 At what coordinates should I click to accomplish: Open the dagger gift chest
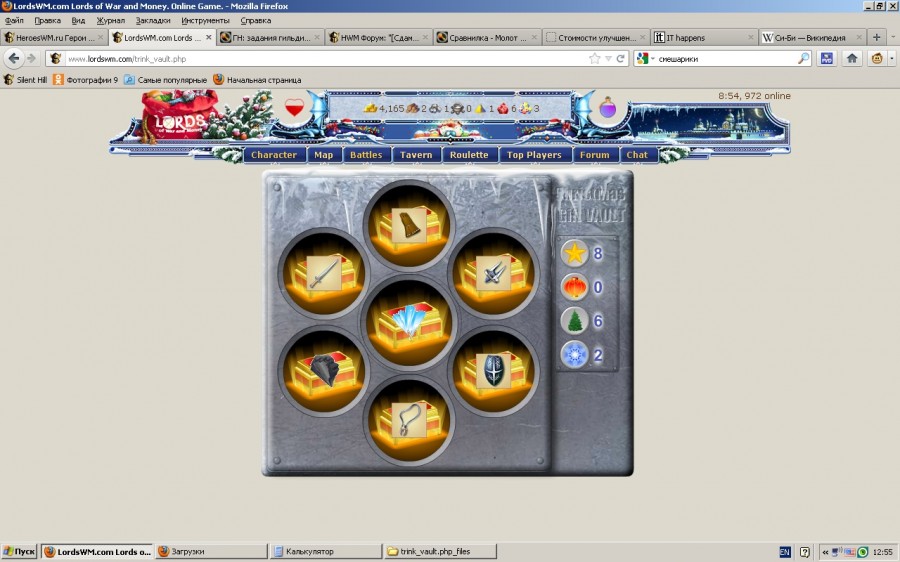pyautogui.click(x=494, y=272)
